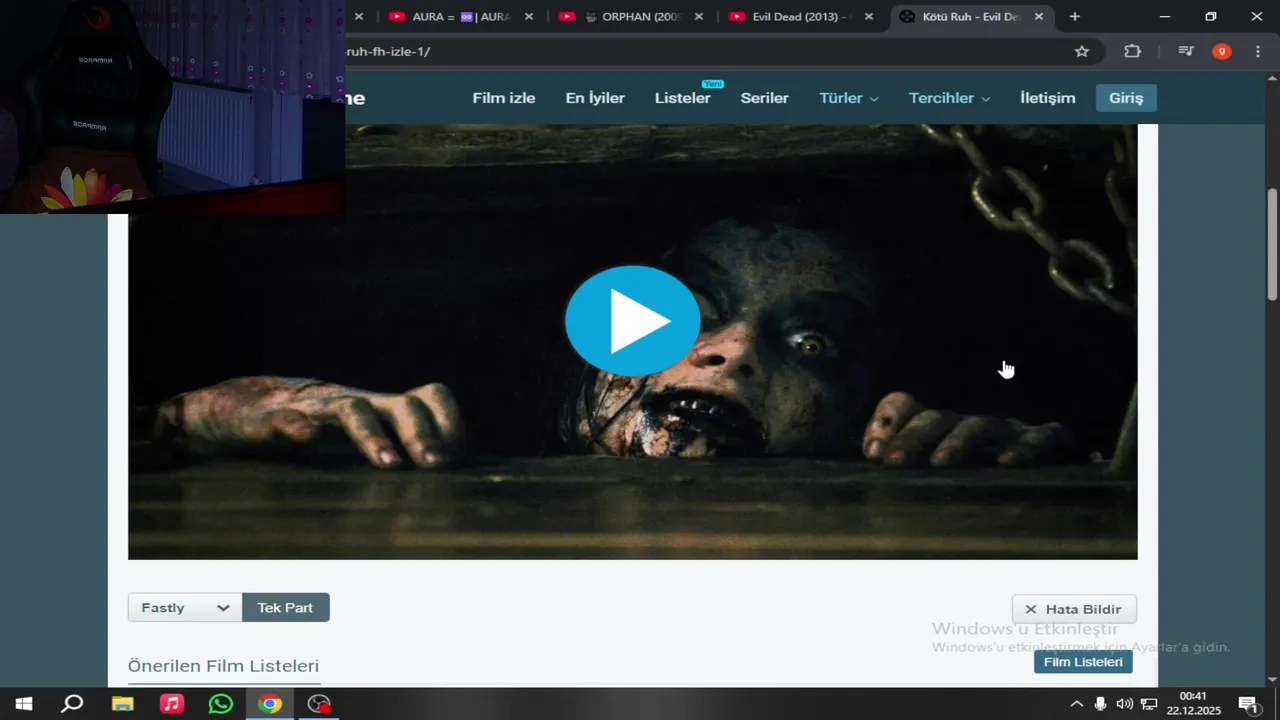
Task: Select the Tek Part button
Action: pyautogui.click(x=286, y=607)
